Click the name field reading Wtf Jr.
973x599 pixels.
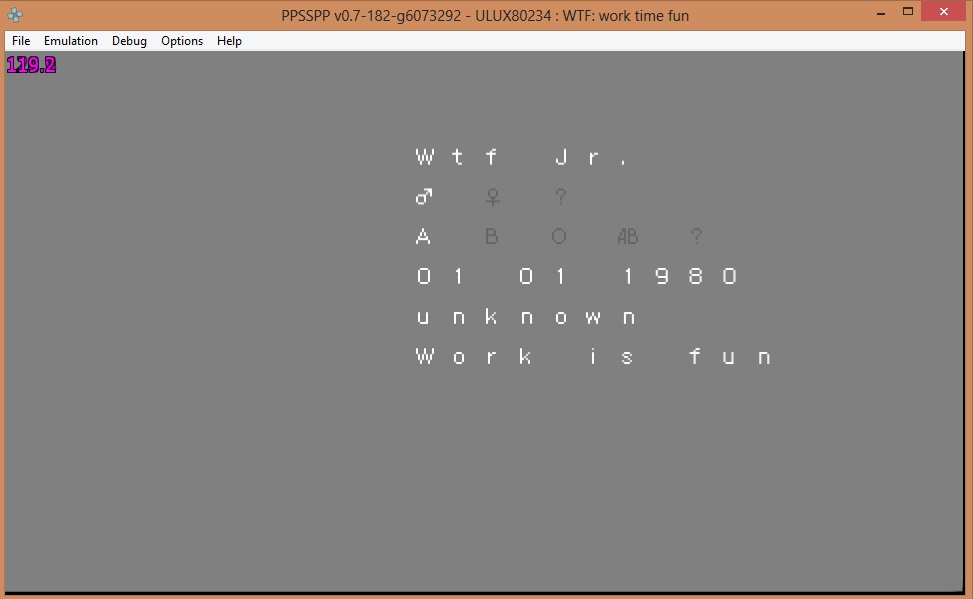point(520,157)
